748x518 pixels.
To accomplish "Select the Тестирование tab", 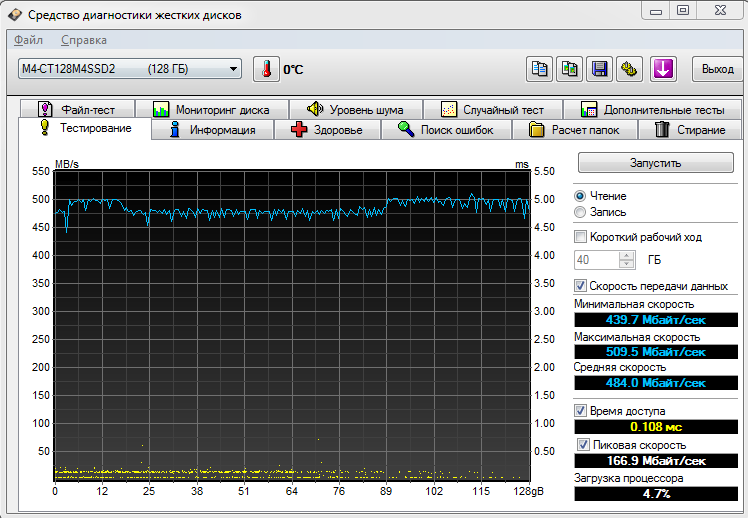I will pos(85,128).
